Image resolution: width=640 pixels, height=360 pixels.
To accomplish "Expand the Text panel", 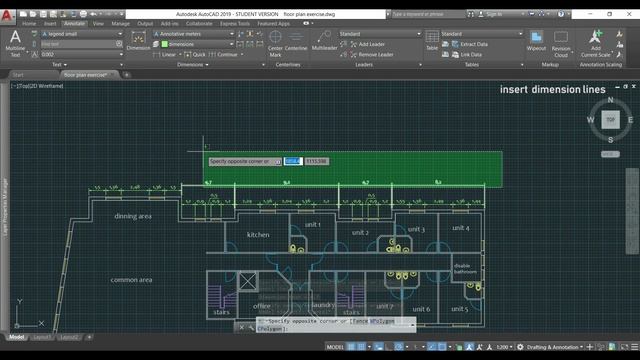I will click(x=60, y=64).
